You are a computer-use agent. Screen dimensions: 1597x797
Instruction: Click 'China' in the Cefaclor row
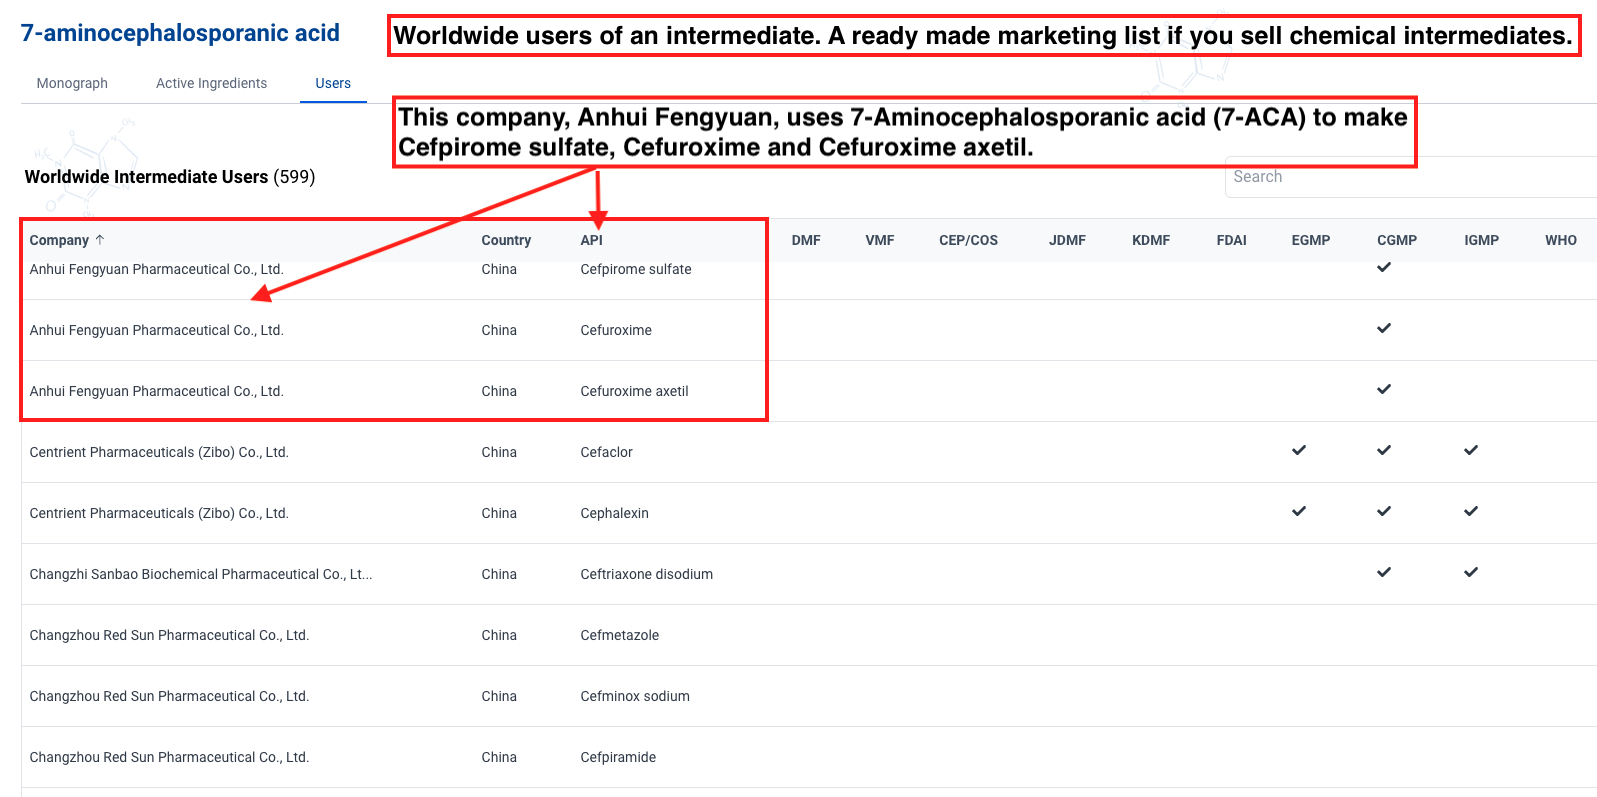[x=499, y=452]
